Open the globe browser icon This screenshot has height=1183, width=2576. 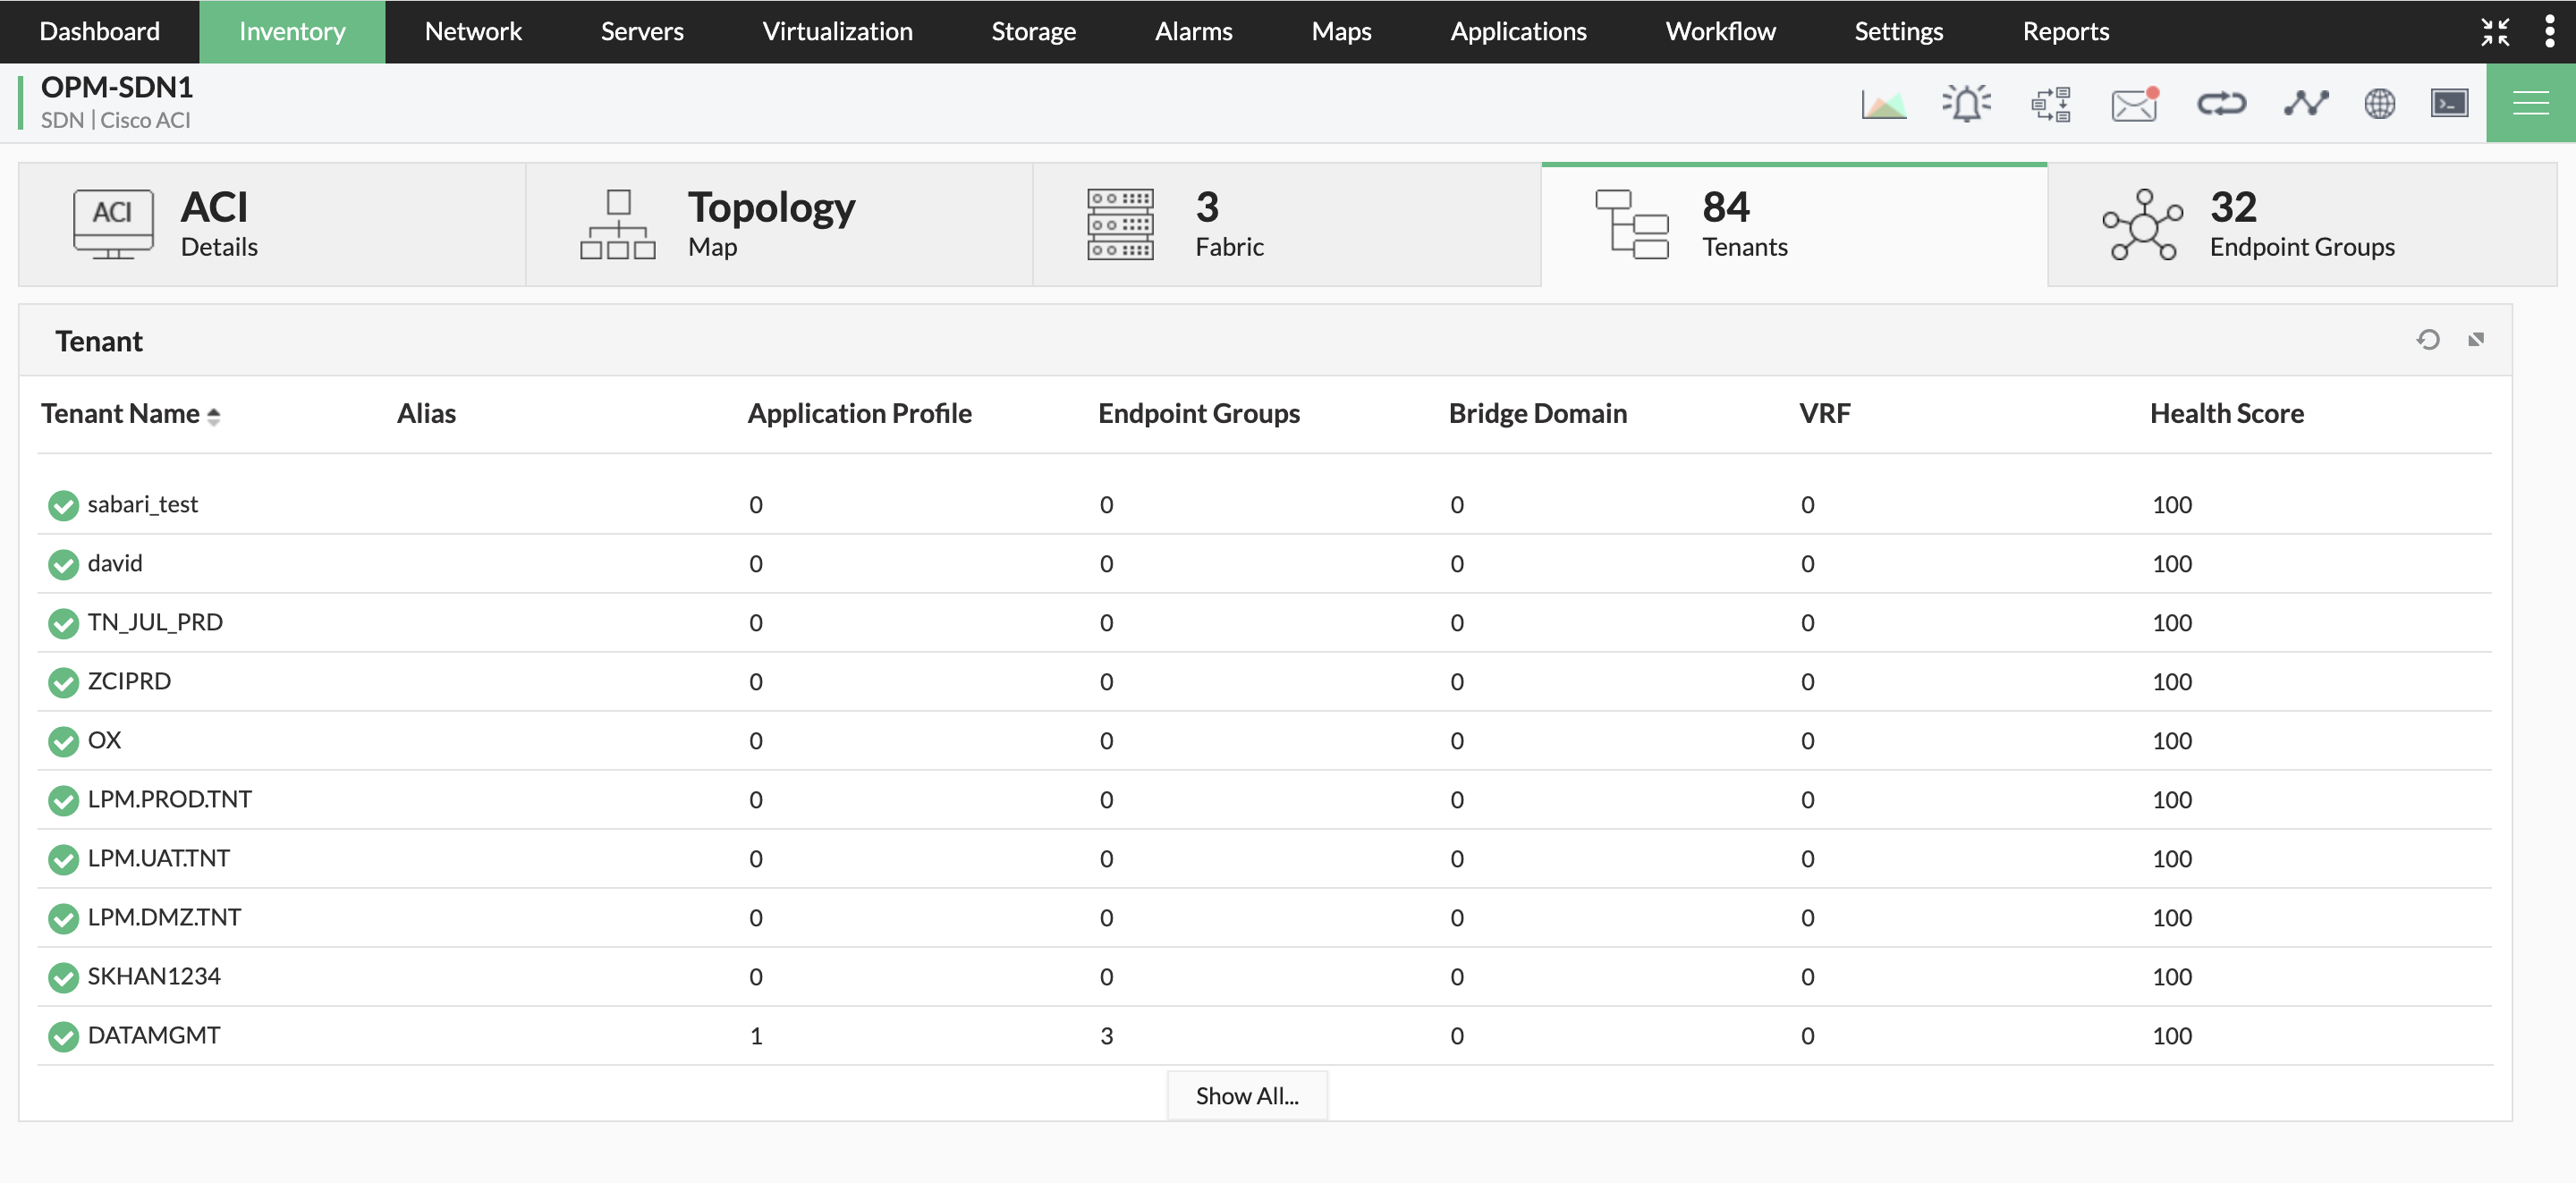[x=2379, y=104]
